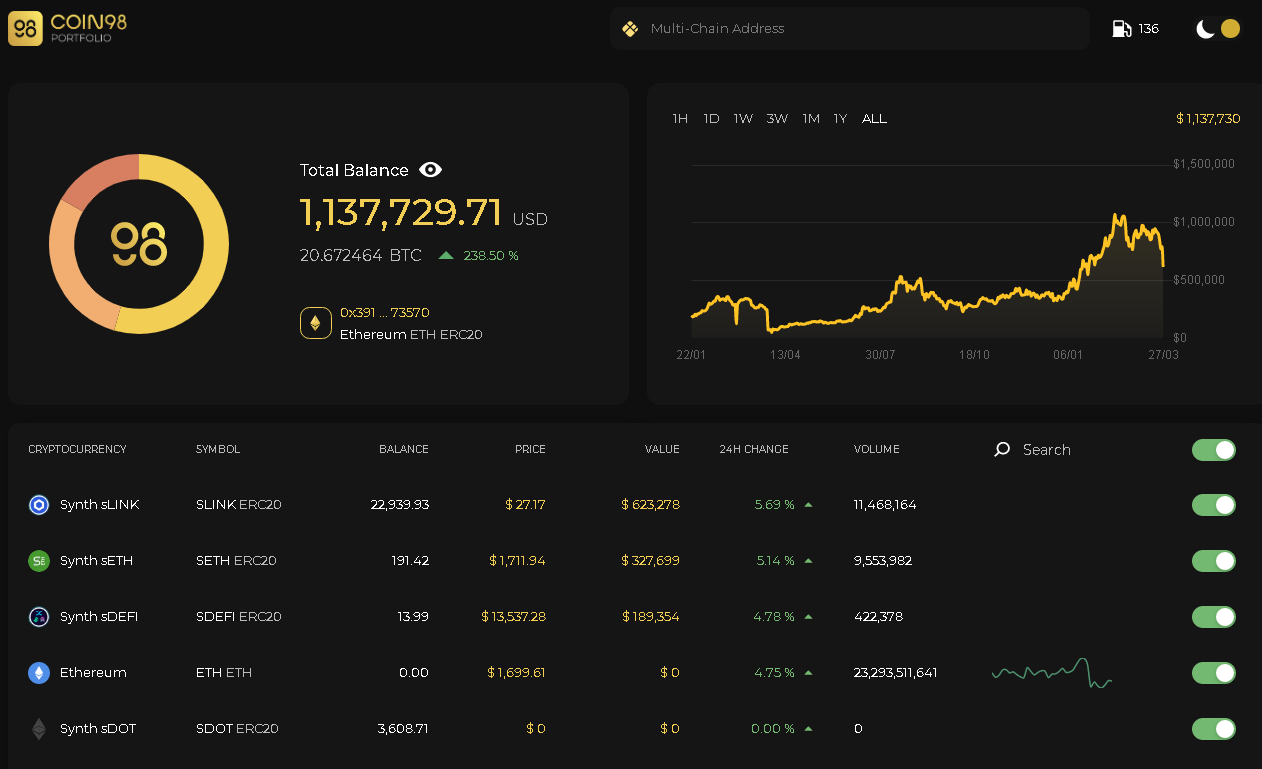Click the up arrow next to 0.00 %
This screenshot has width=1262, height=769.
coord(808,729)
